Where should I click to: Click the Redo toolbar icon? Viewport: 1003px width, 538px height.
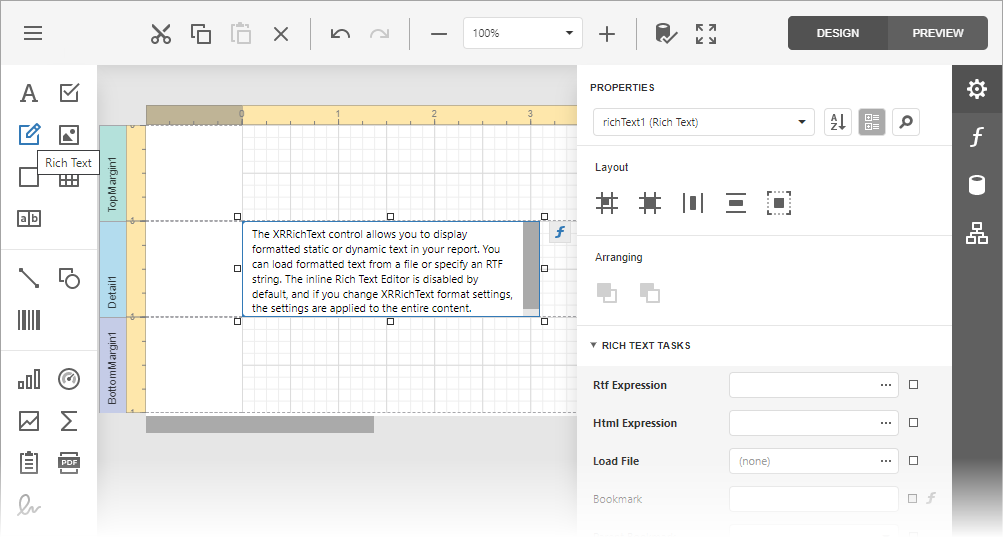[x=379, y=33]
